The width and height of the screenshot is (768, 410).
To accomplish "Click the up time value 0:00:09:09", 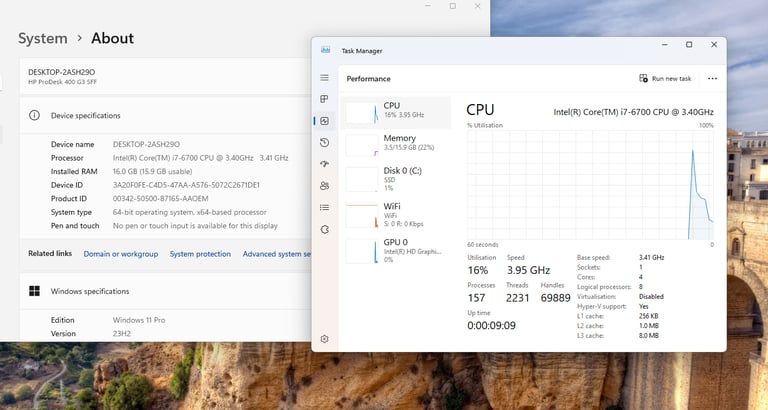I will (x=491, y=325).
